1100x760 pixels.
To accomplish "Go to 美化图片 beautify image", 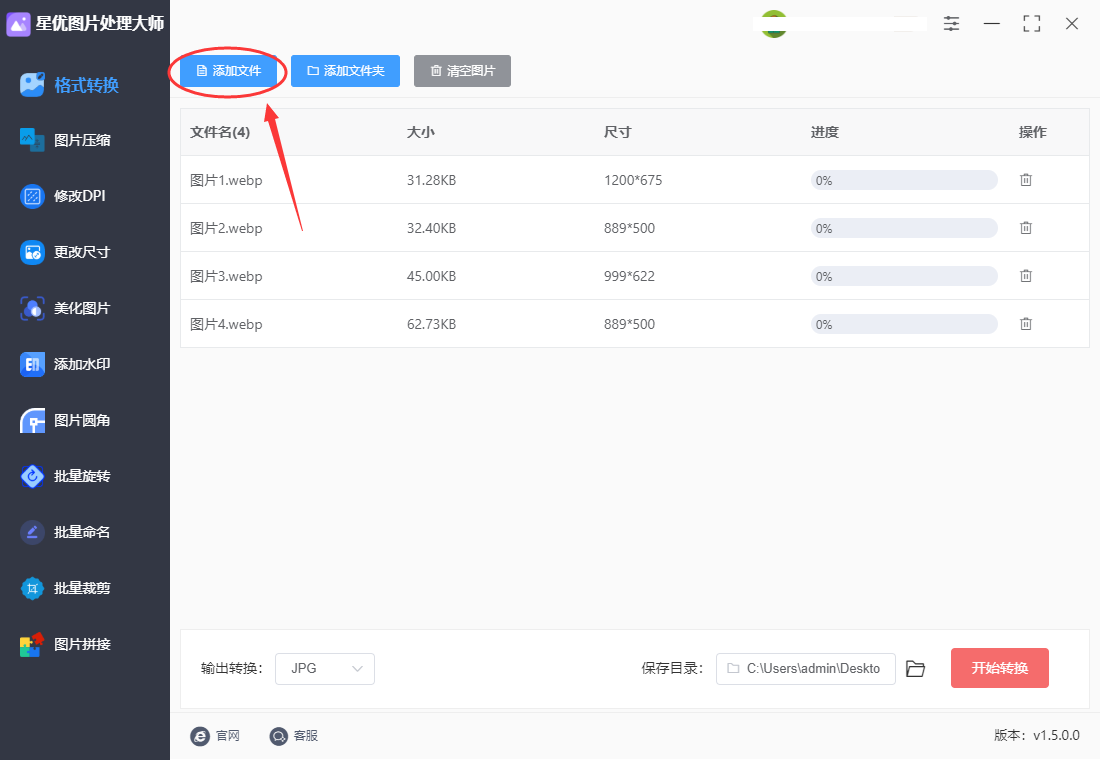I will coord(66,308).
